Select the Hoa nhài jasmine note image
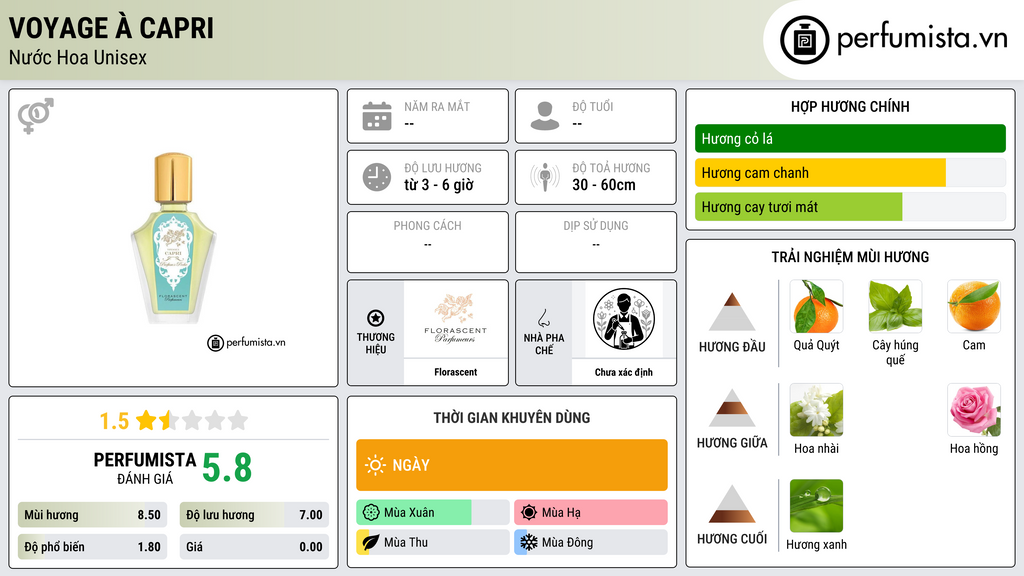Viewport: 1024px width, 576px height. pos(816,410)
